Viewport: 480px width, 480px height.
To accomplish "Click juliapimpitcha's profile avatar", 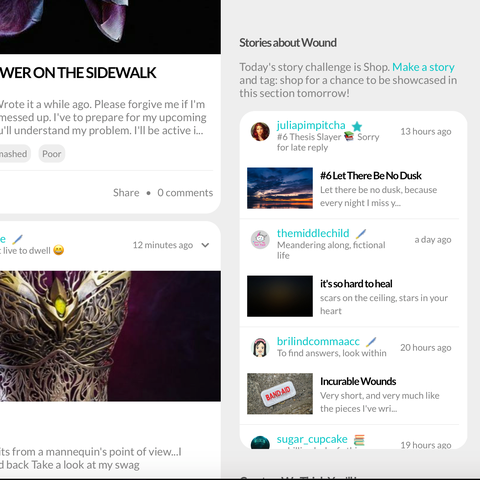I will (260, 131).
